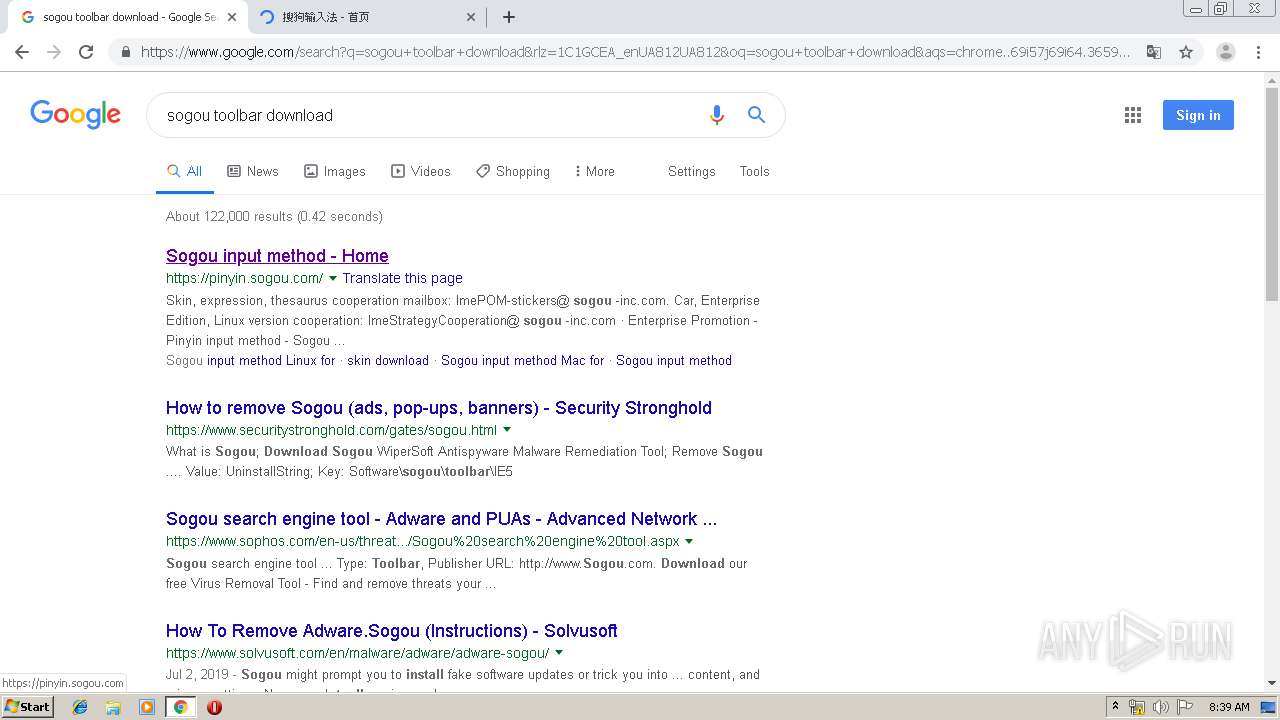Open How to remove Sogou Security Stronghold
This screenshot has height=720, width=1280.
click(x=439, y=408)
